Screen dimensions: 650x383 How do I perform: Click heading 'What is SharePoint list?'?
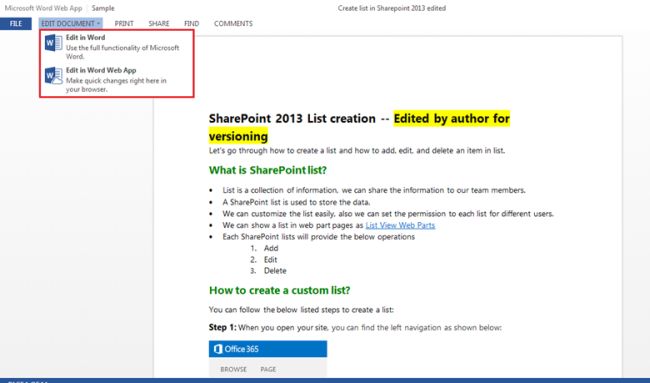tap(268, 170)
